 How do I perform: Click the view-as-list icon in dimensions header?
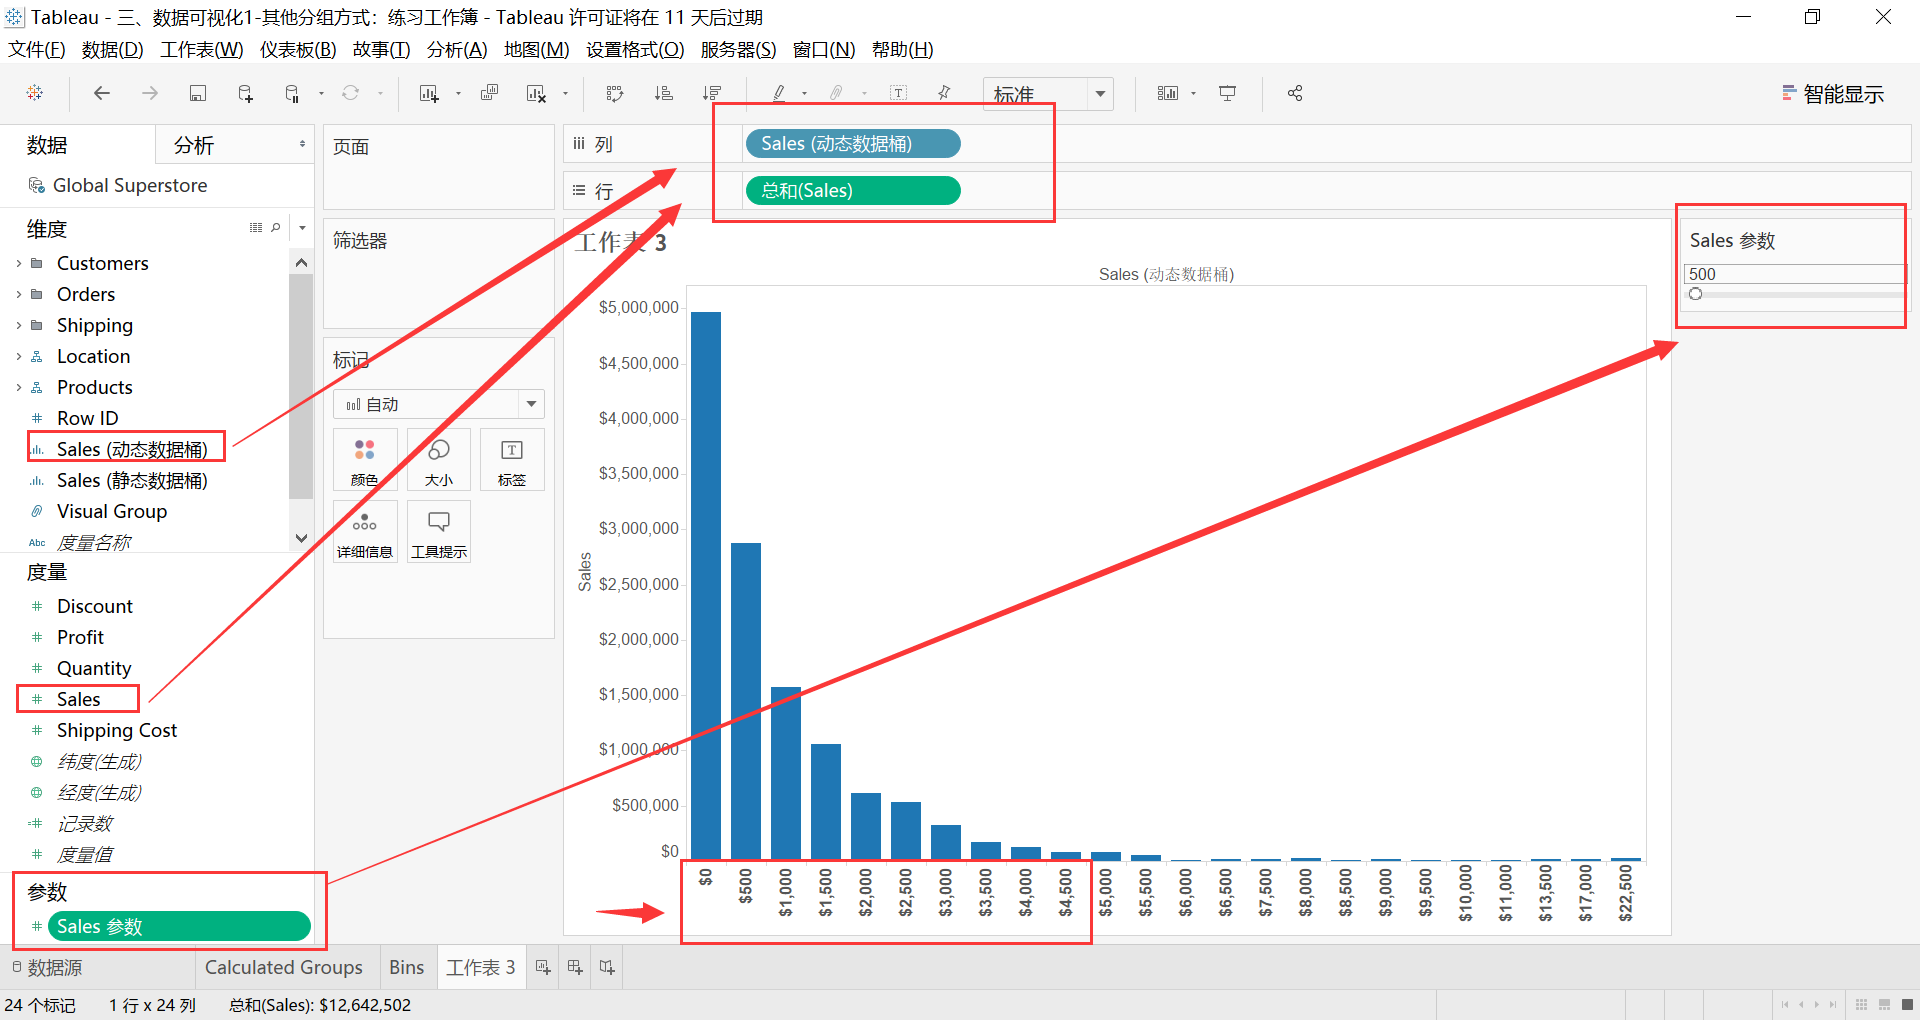click(x=256, y=228)
